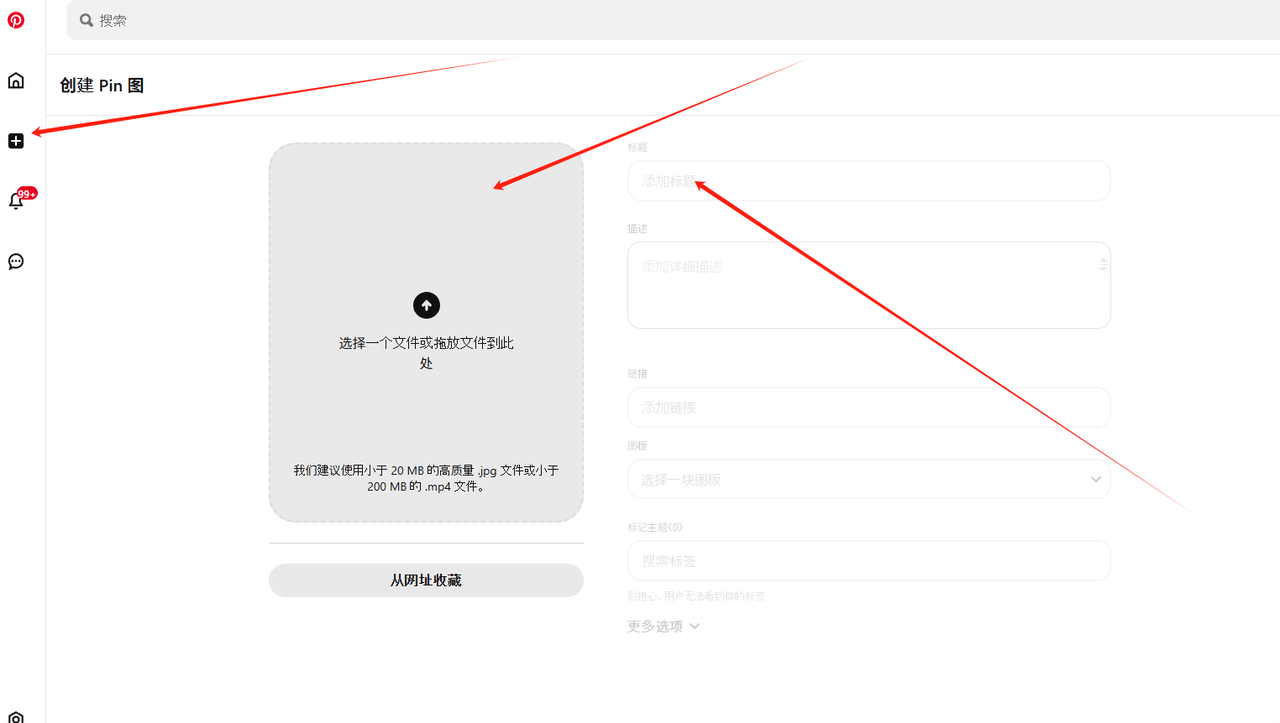Image resolution: width=1280 pixels, height=723 pixels.
Task: Click the 搜索标签 tag search field
Action: tap(869, 561)
